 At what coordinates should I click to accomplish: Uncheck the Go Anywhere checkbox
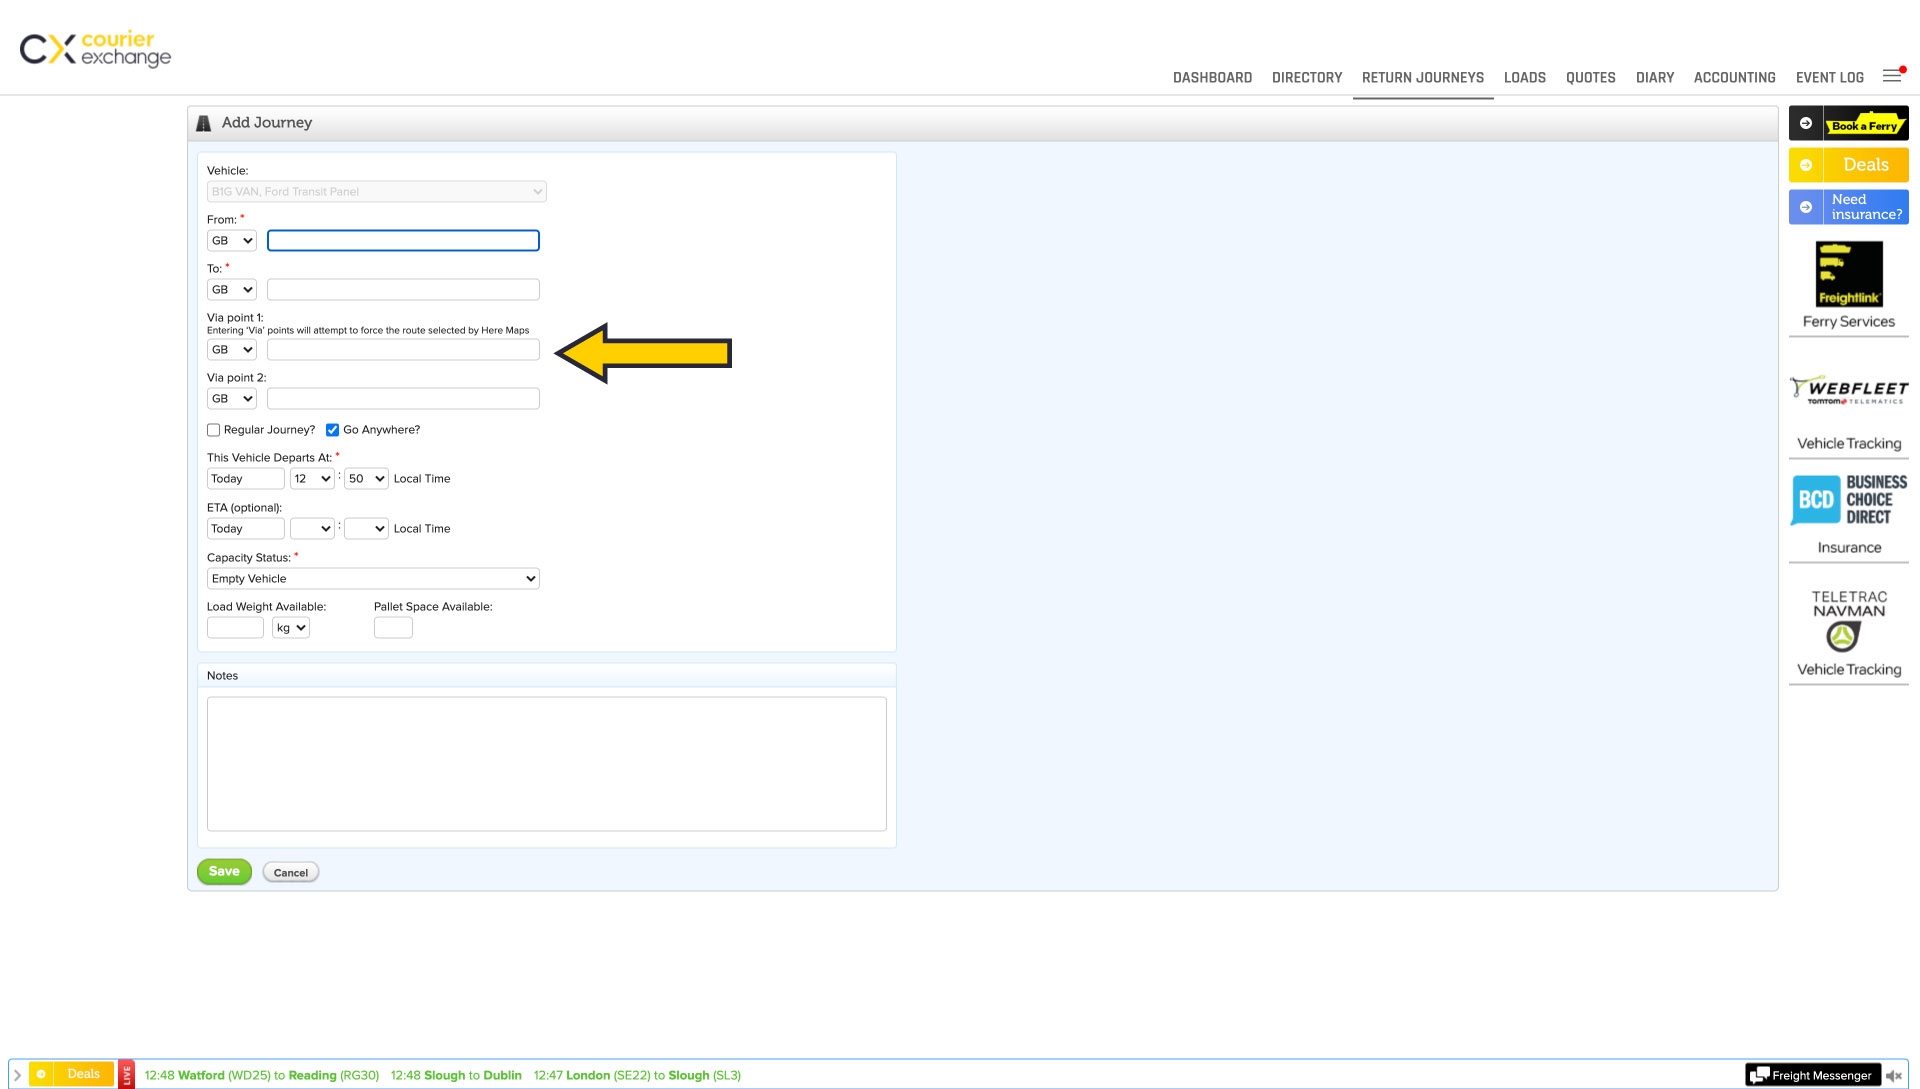[332, 430]
